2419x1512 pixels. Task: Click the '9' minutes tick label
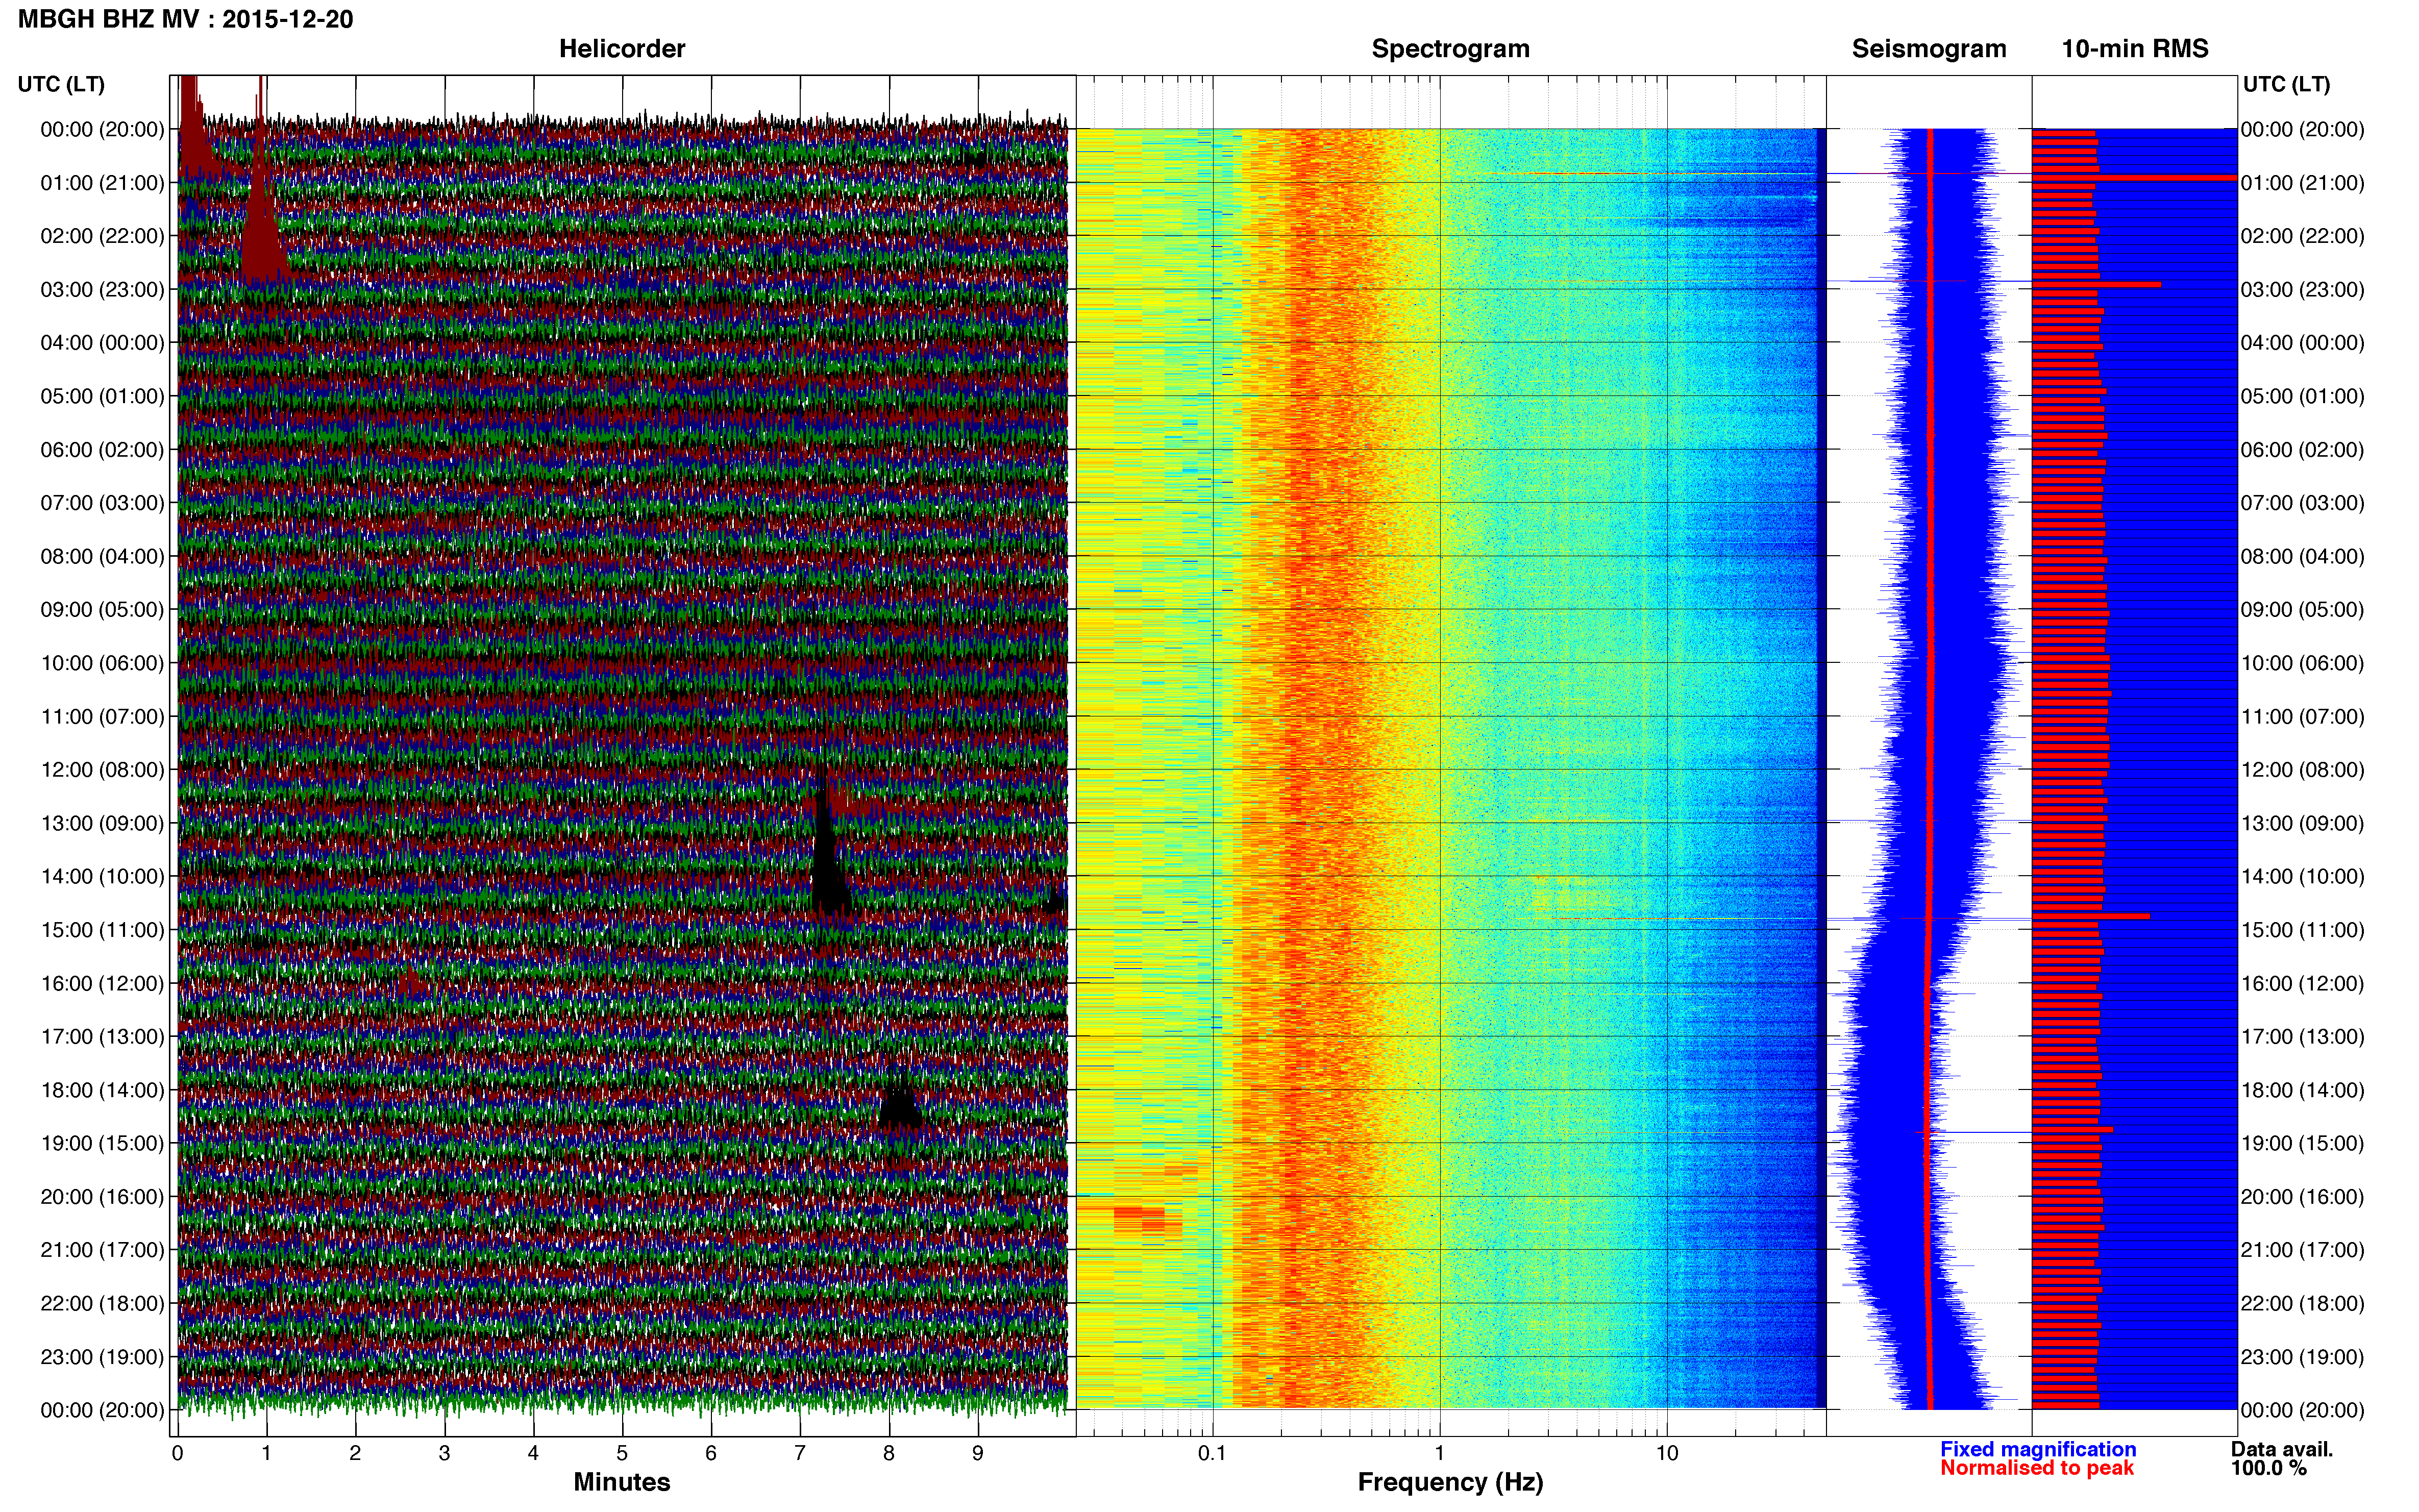[x=978, y=1453]
